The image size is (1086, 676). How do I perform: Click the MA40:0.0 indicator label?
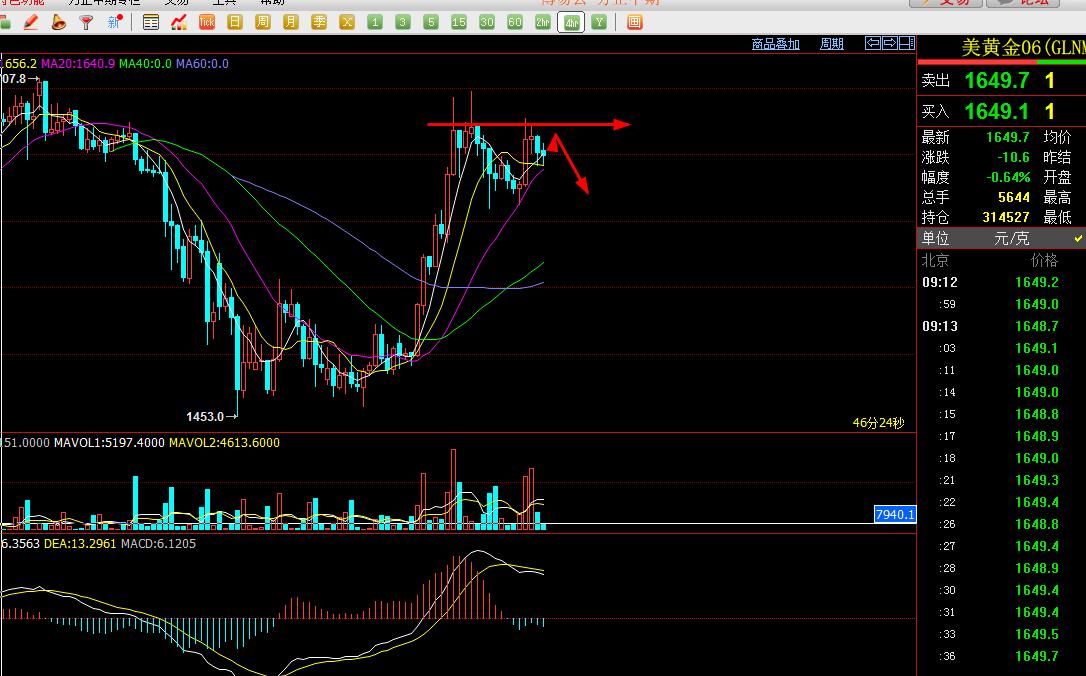click(x=145, y=64)
